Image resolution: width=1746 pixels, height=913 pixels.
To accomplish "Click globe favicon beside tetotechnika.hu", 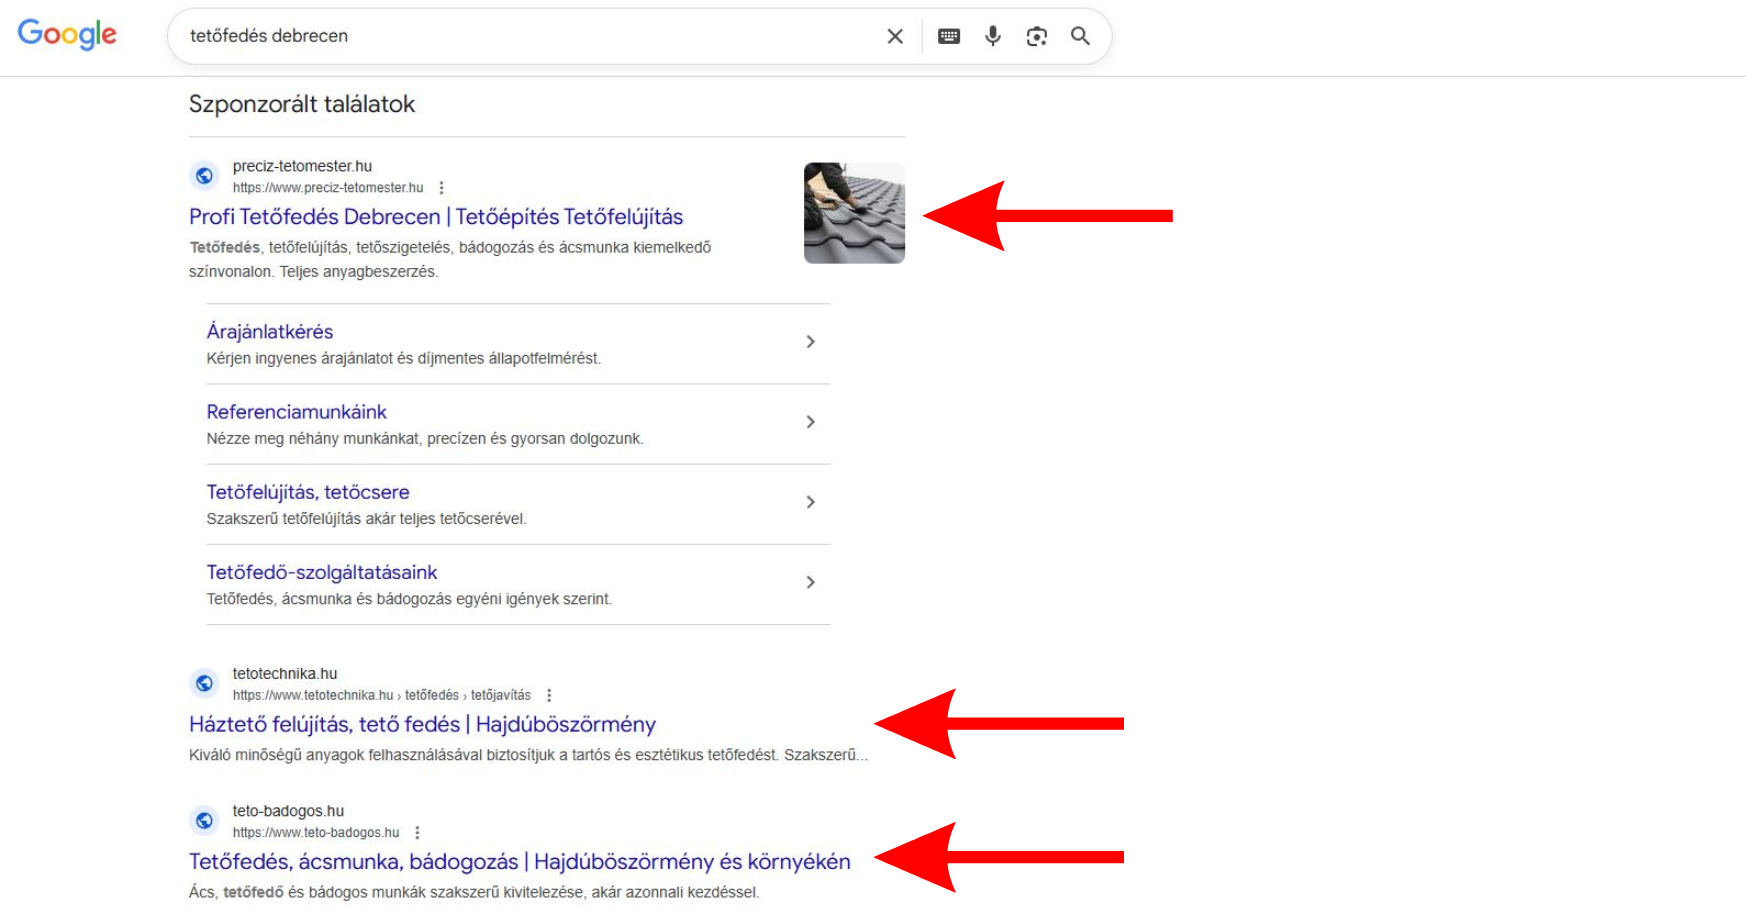I will click(204, 683).
